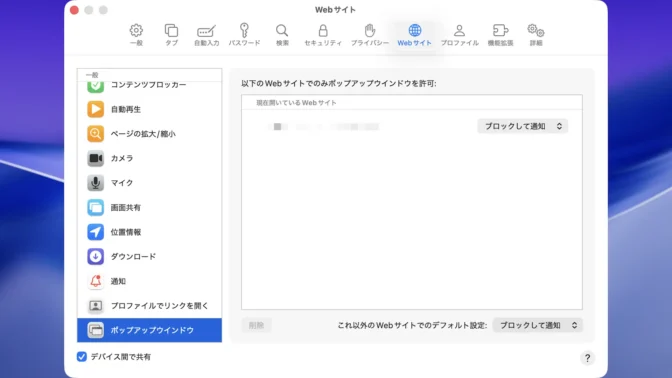Select the blurred website row in list
672x378 pixels.
click(x=411, y=126)
